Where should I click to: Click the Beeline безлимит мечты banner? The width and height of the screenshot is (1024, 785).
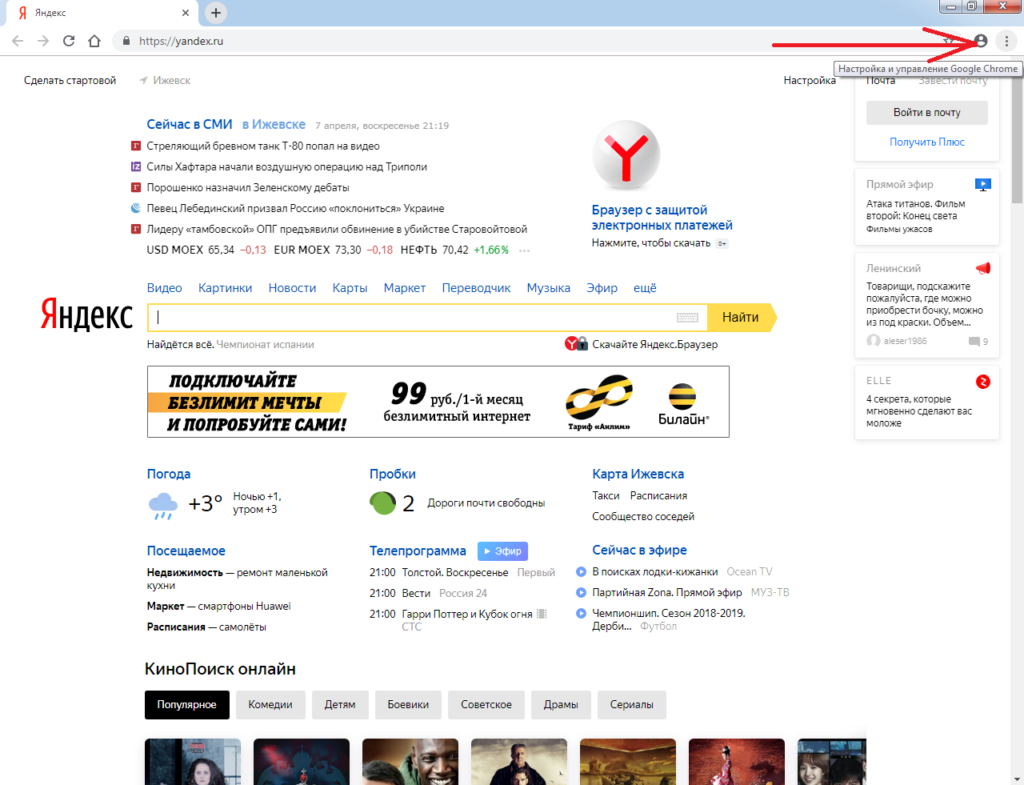click(x=438, y=402)
